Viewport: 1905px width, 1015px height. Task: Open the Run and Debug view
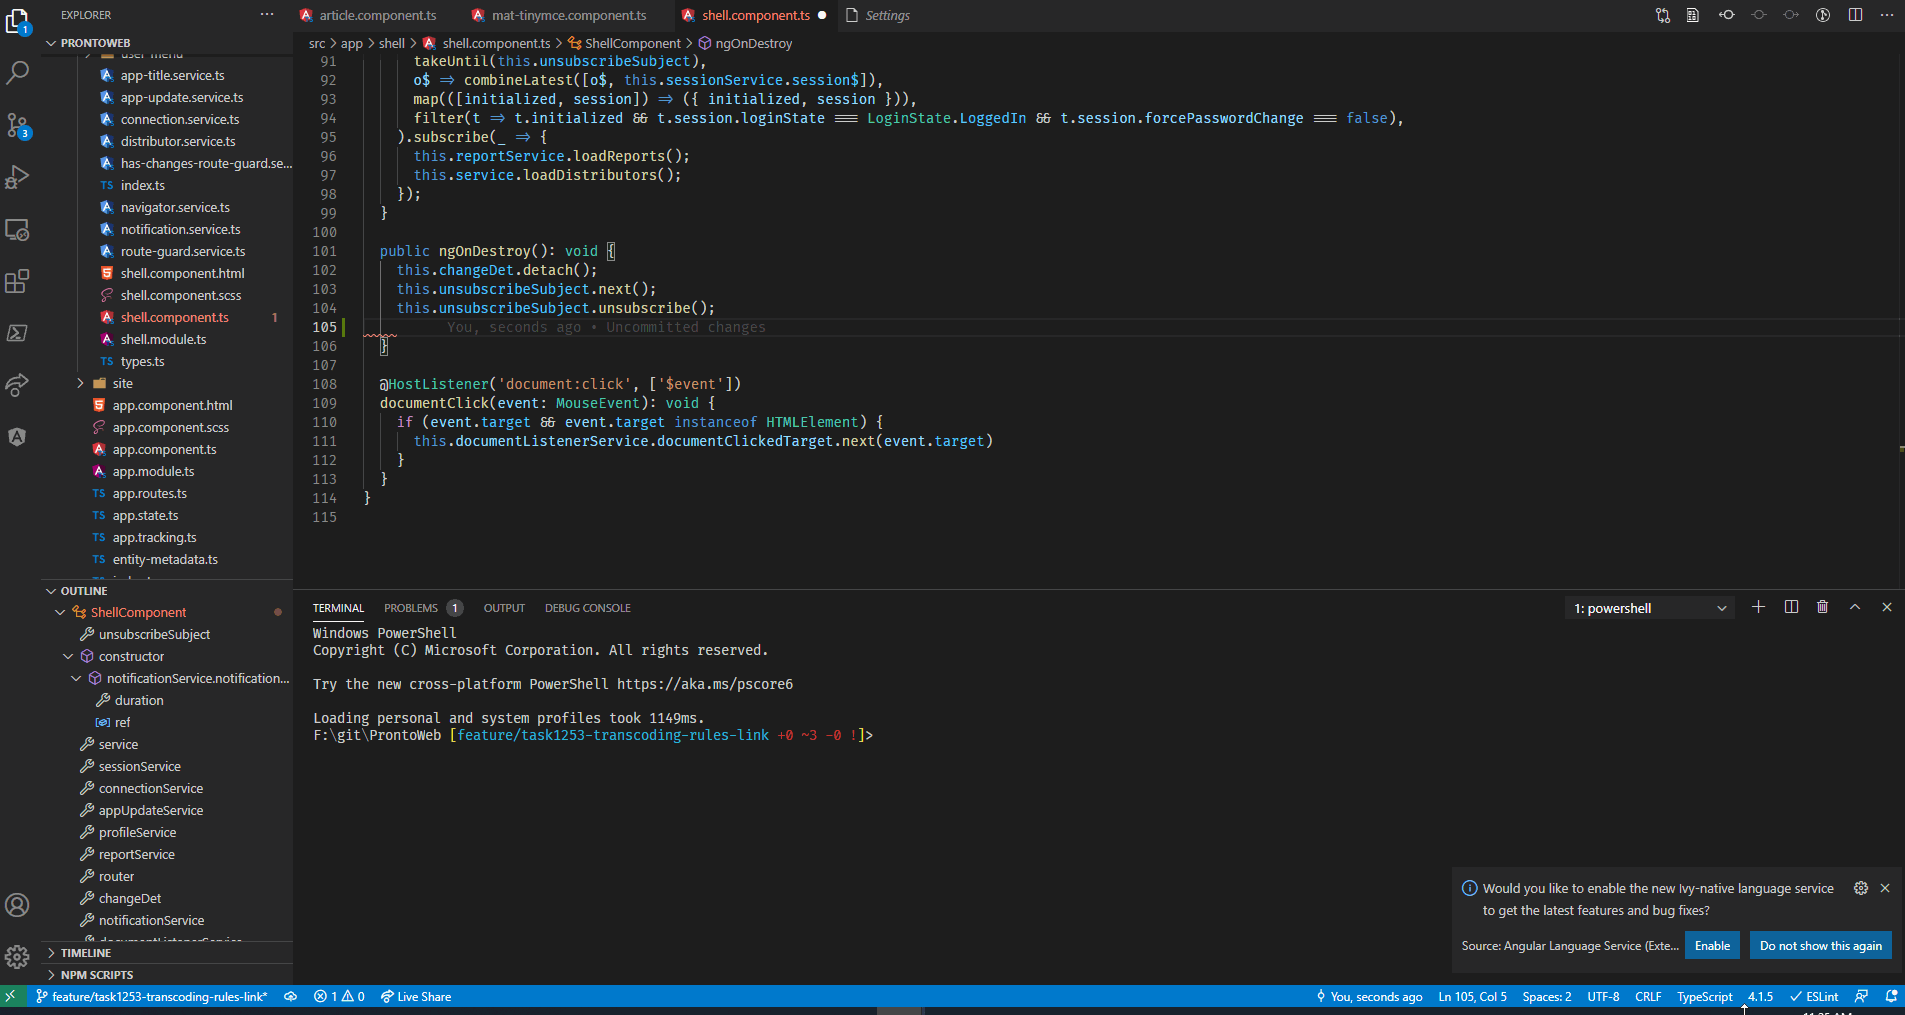tap(17, 177)
